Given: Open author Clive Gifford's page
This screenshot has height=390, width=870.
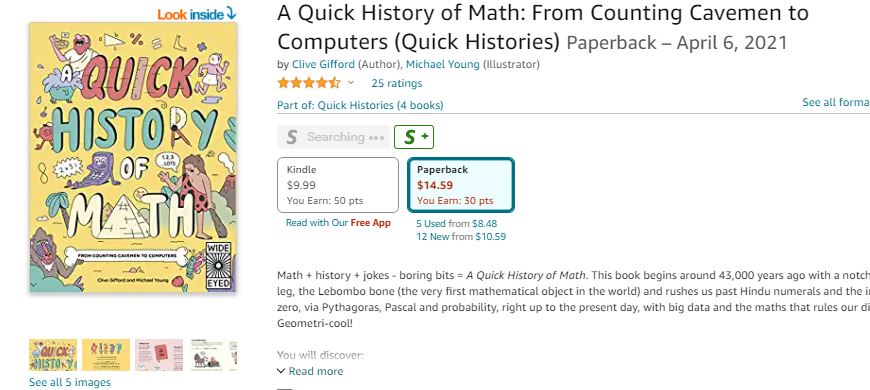Looking at the screenshot, I should (x=323, y=64).
